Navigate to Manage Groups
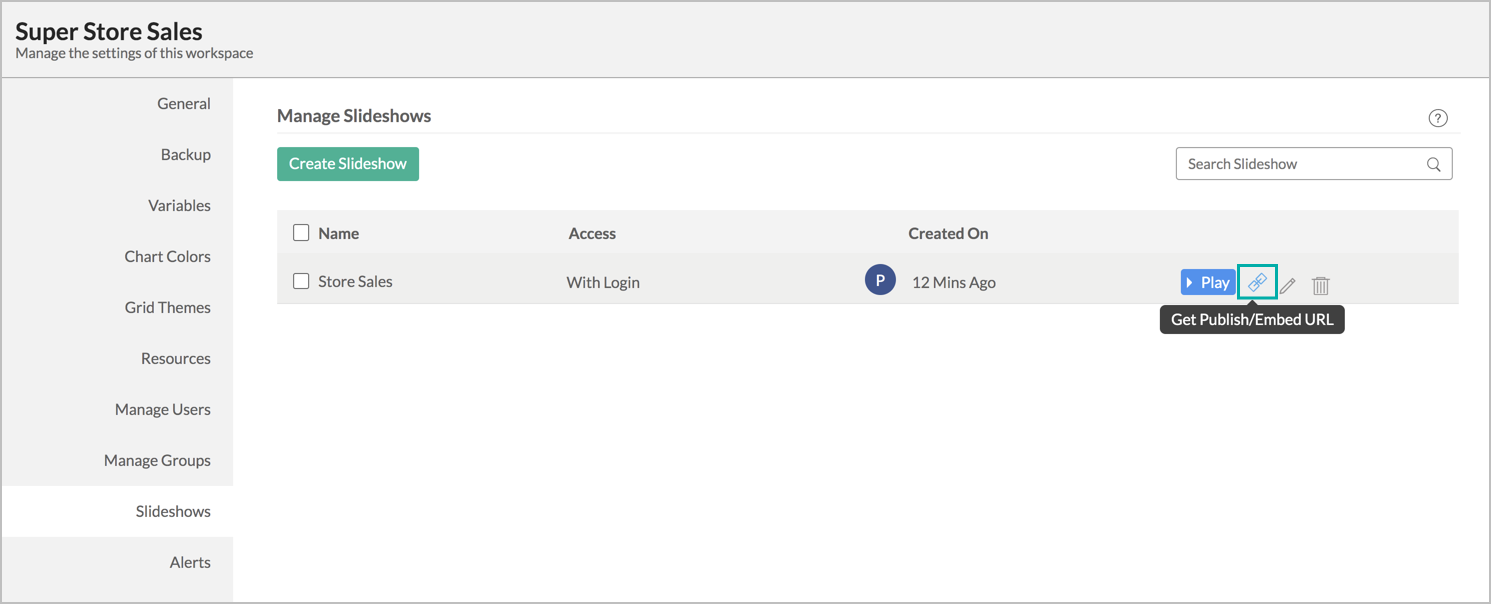The image size is (1491, 604). coord(157,461)
